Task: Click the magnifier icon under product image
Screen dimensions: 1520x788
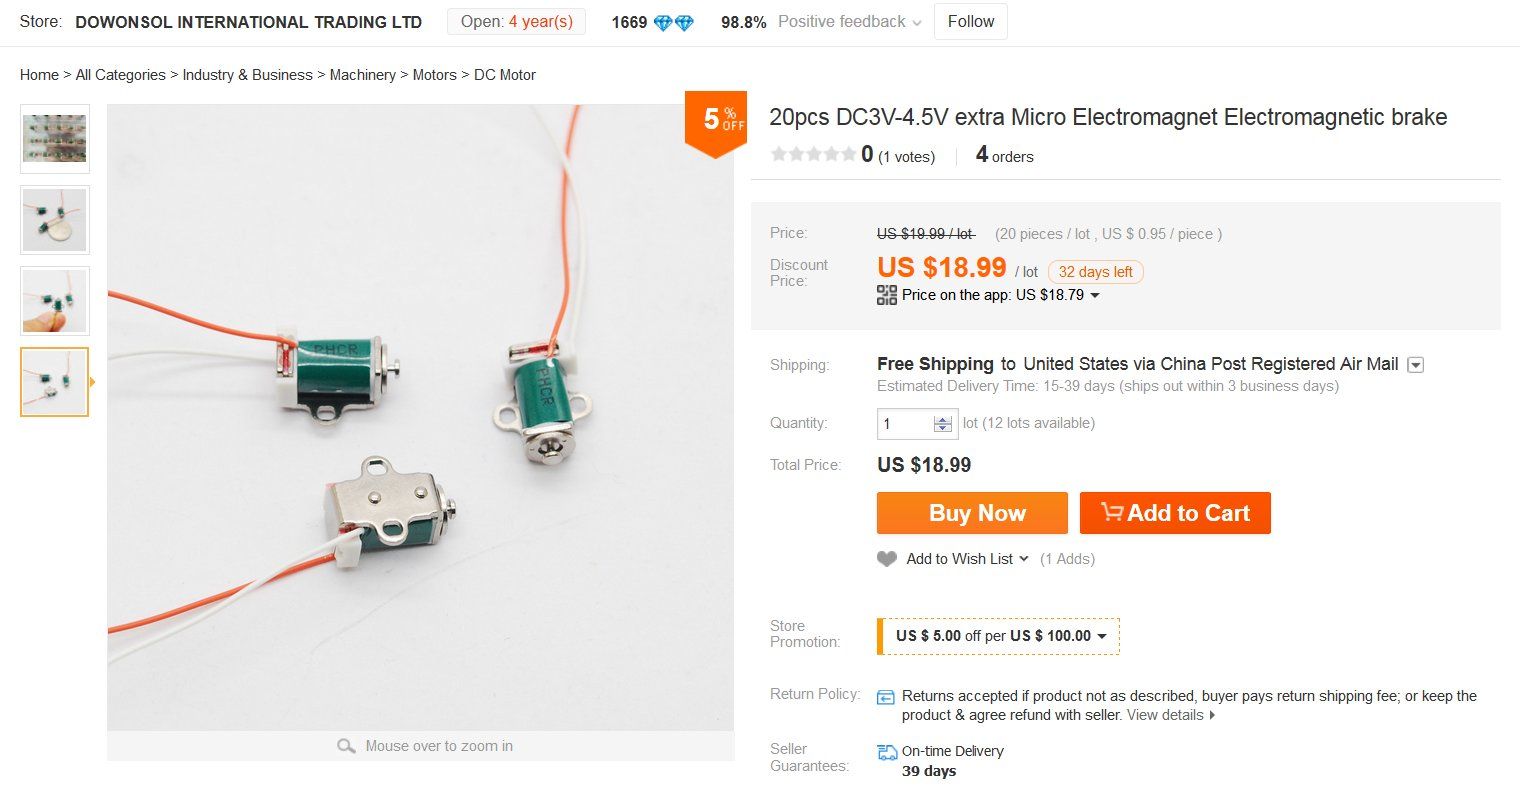Action: (346, 746)
